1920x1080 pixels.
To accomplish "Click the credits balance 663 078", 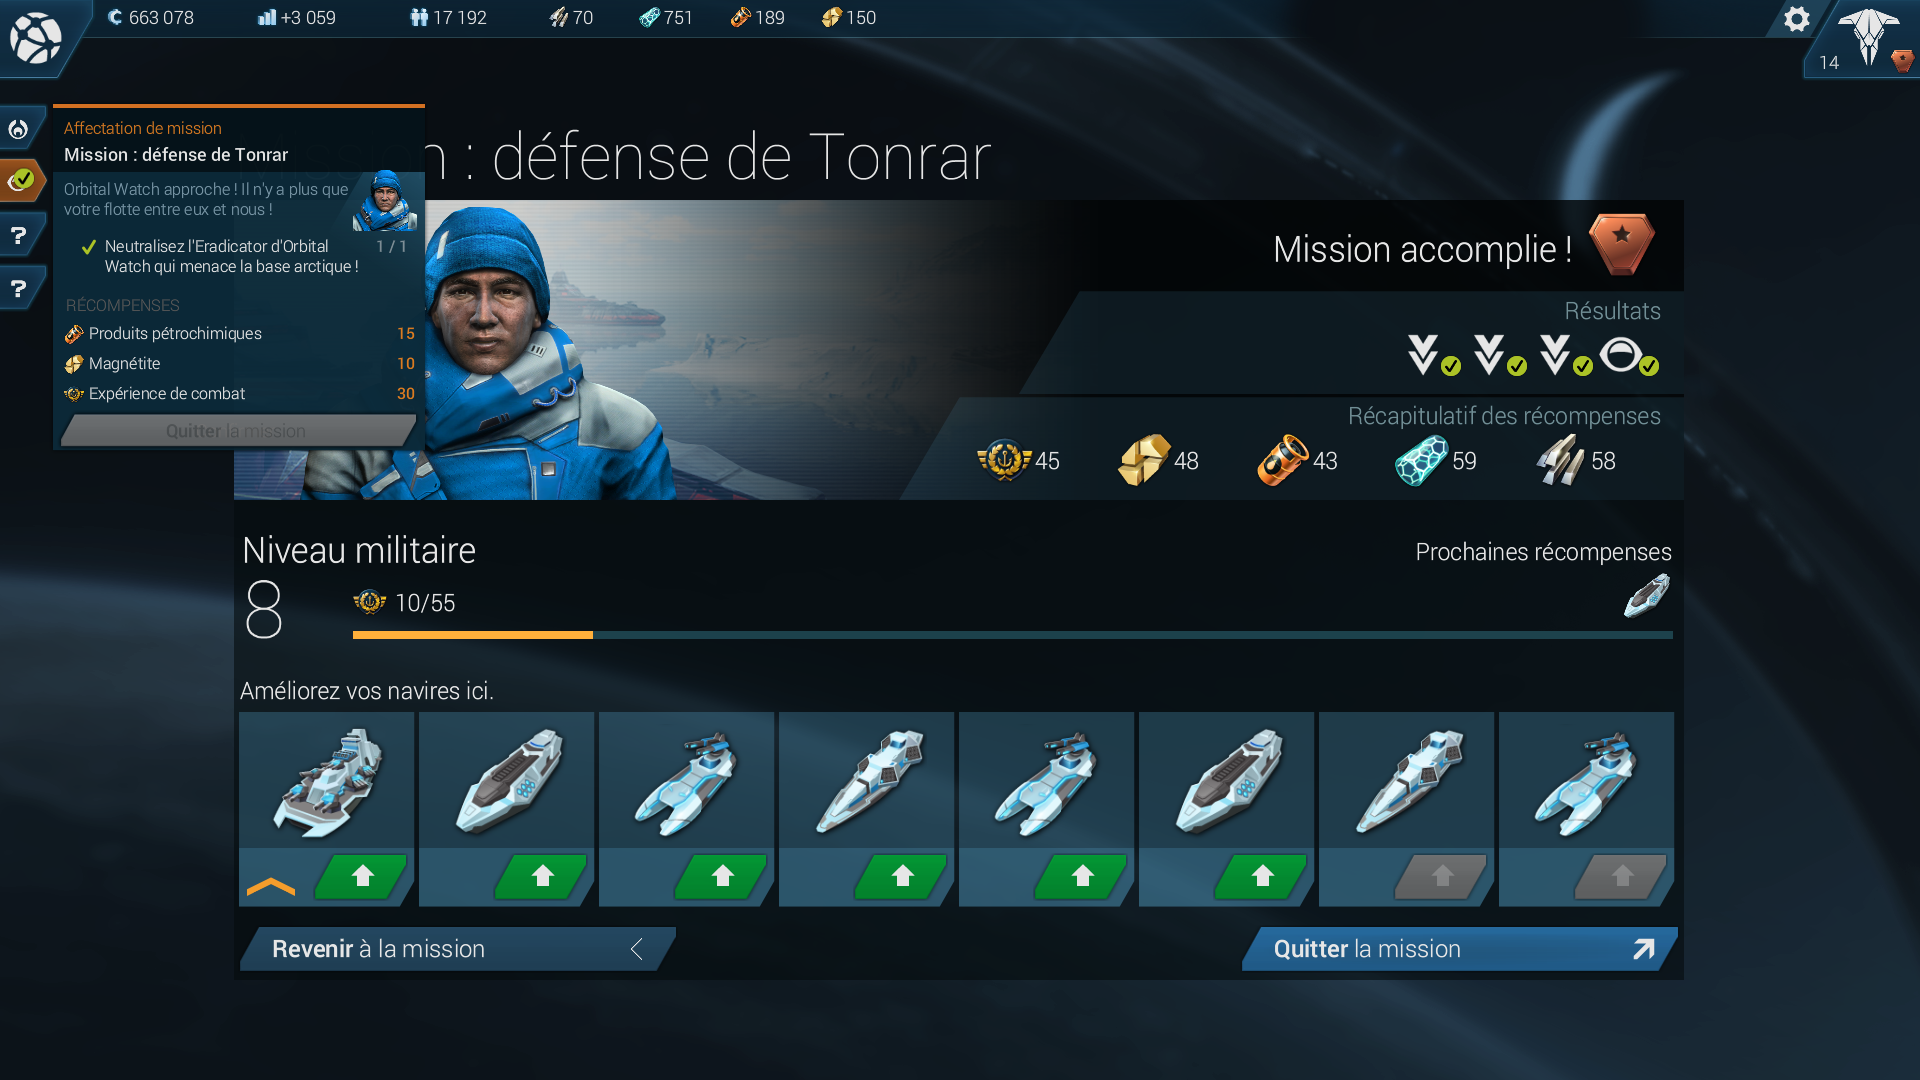I will [x=151, y=18].
